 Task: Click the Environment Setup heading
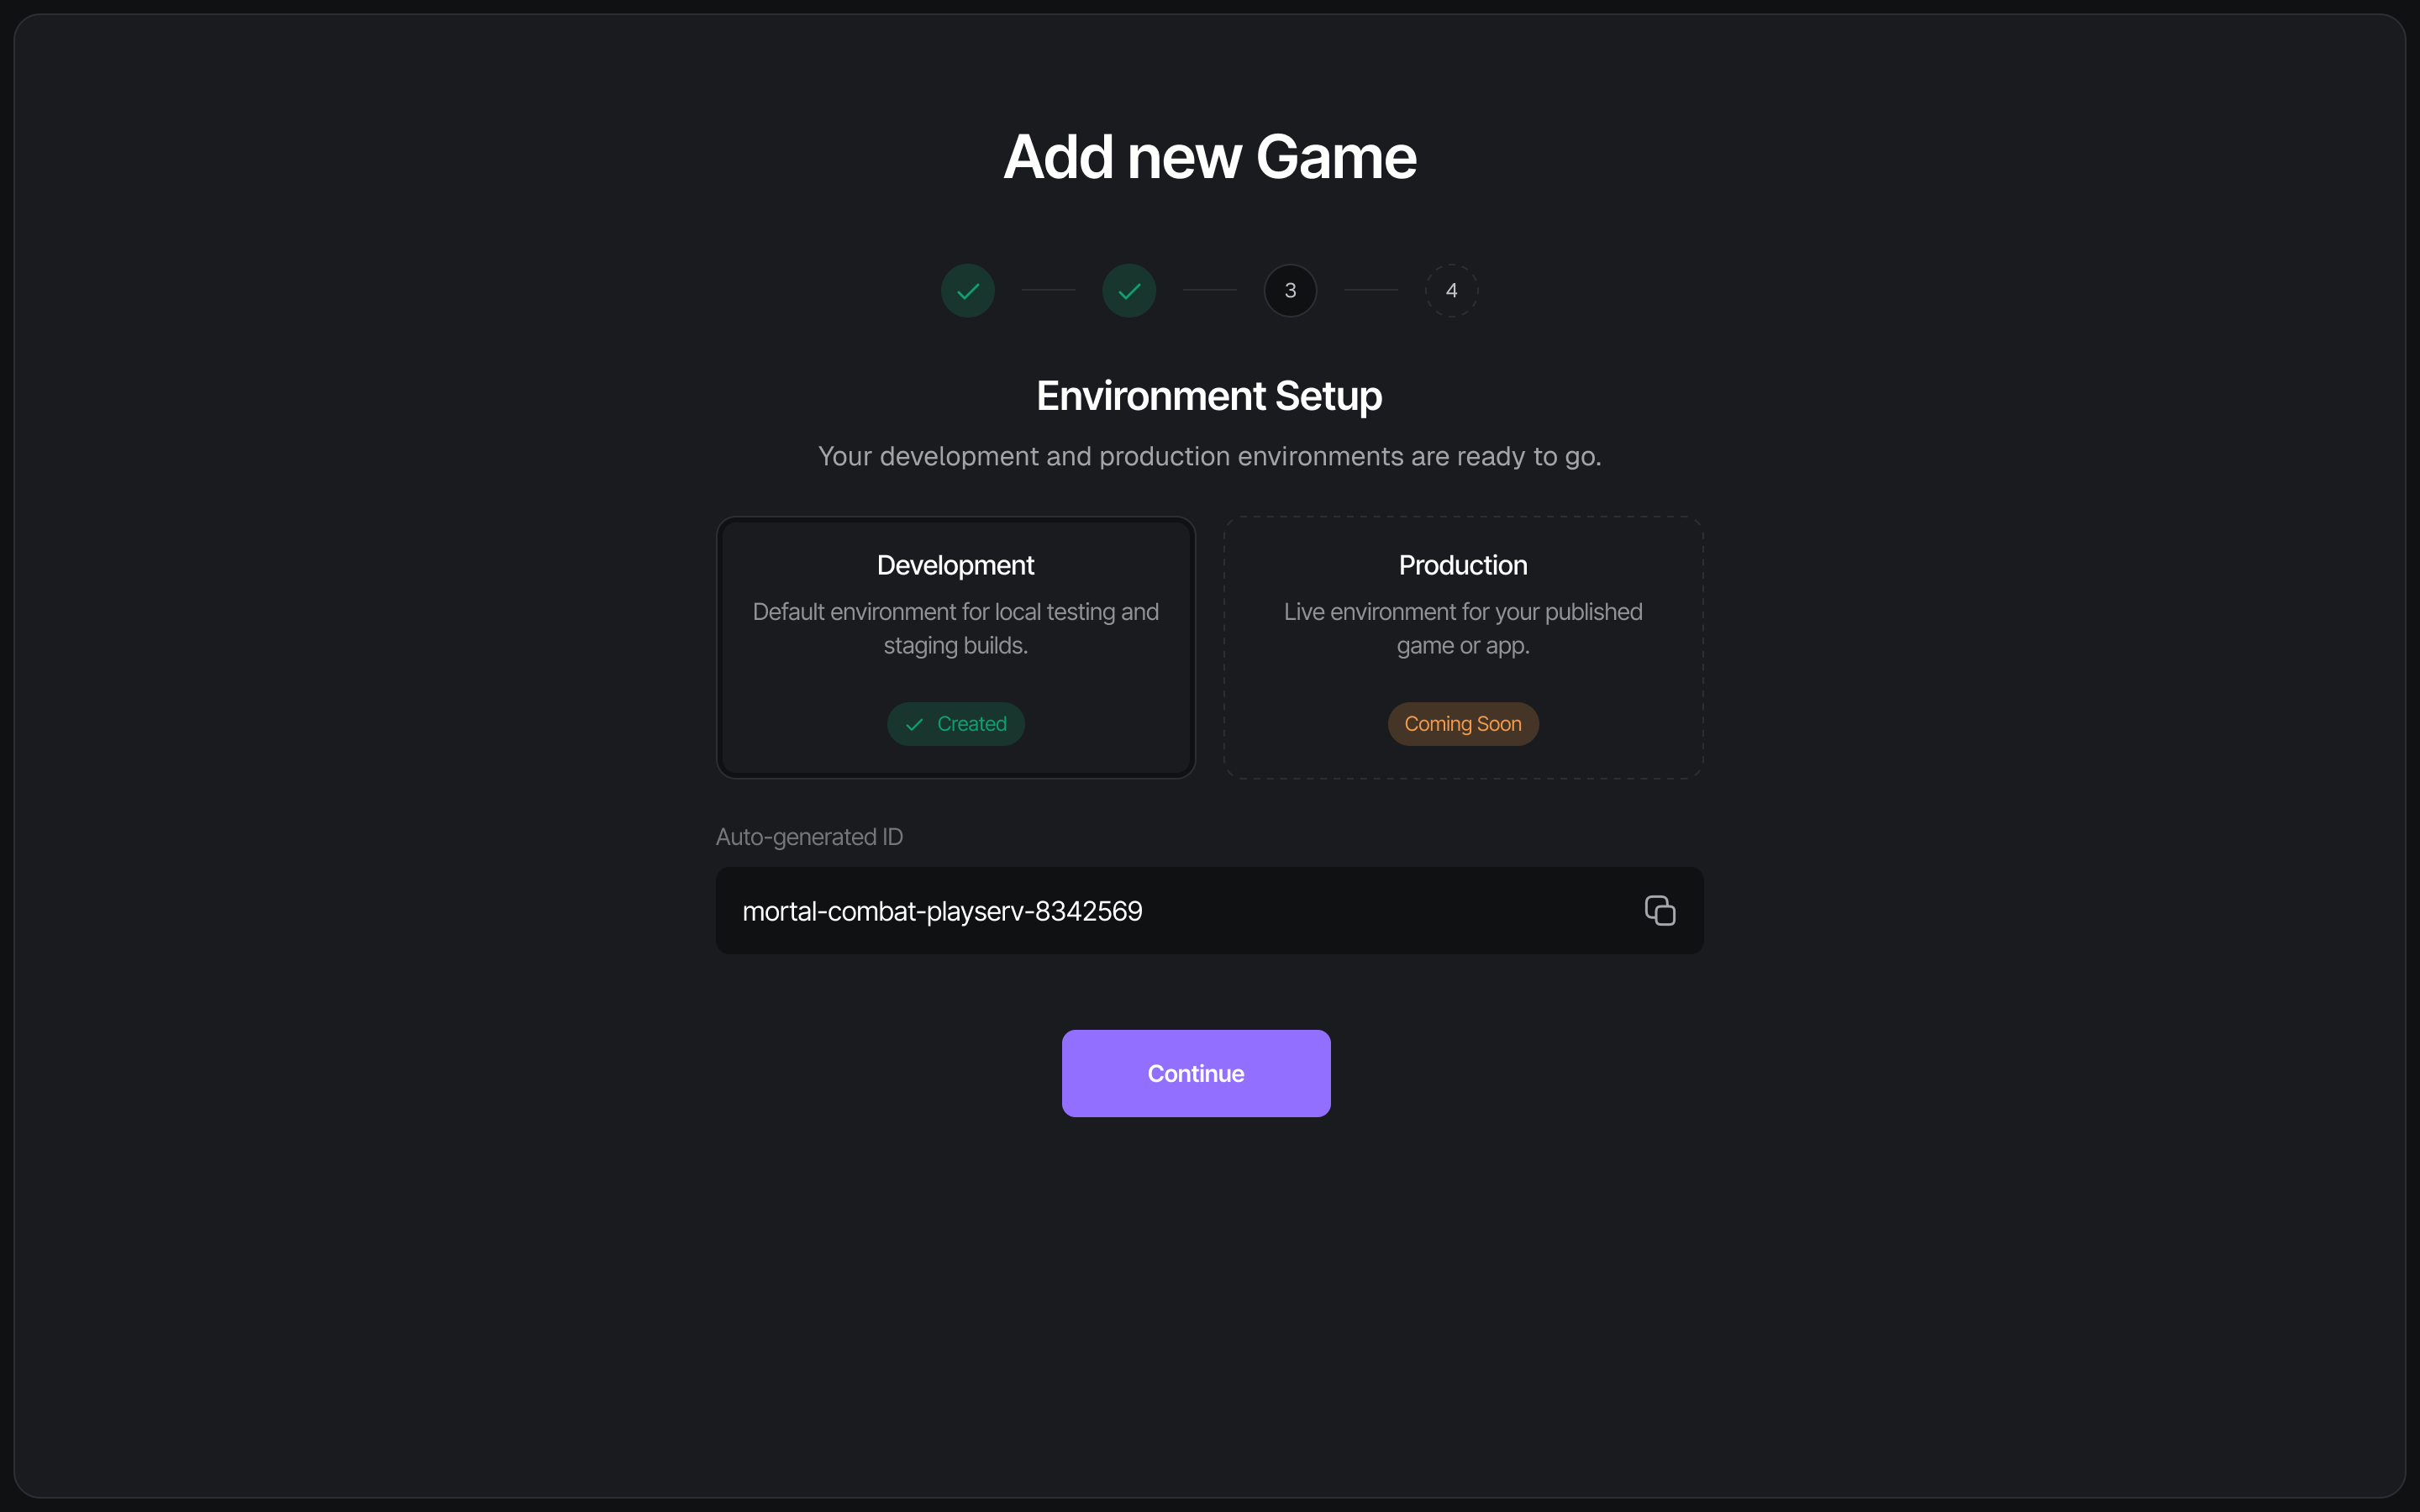point(1209,395)
